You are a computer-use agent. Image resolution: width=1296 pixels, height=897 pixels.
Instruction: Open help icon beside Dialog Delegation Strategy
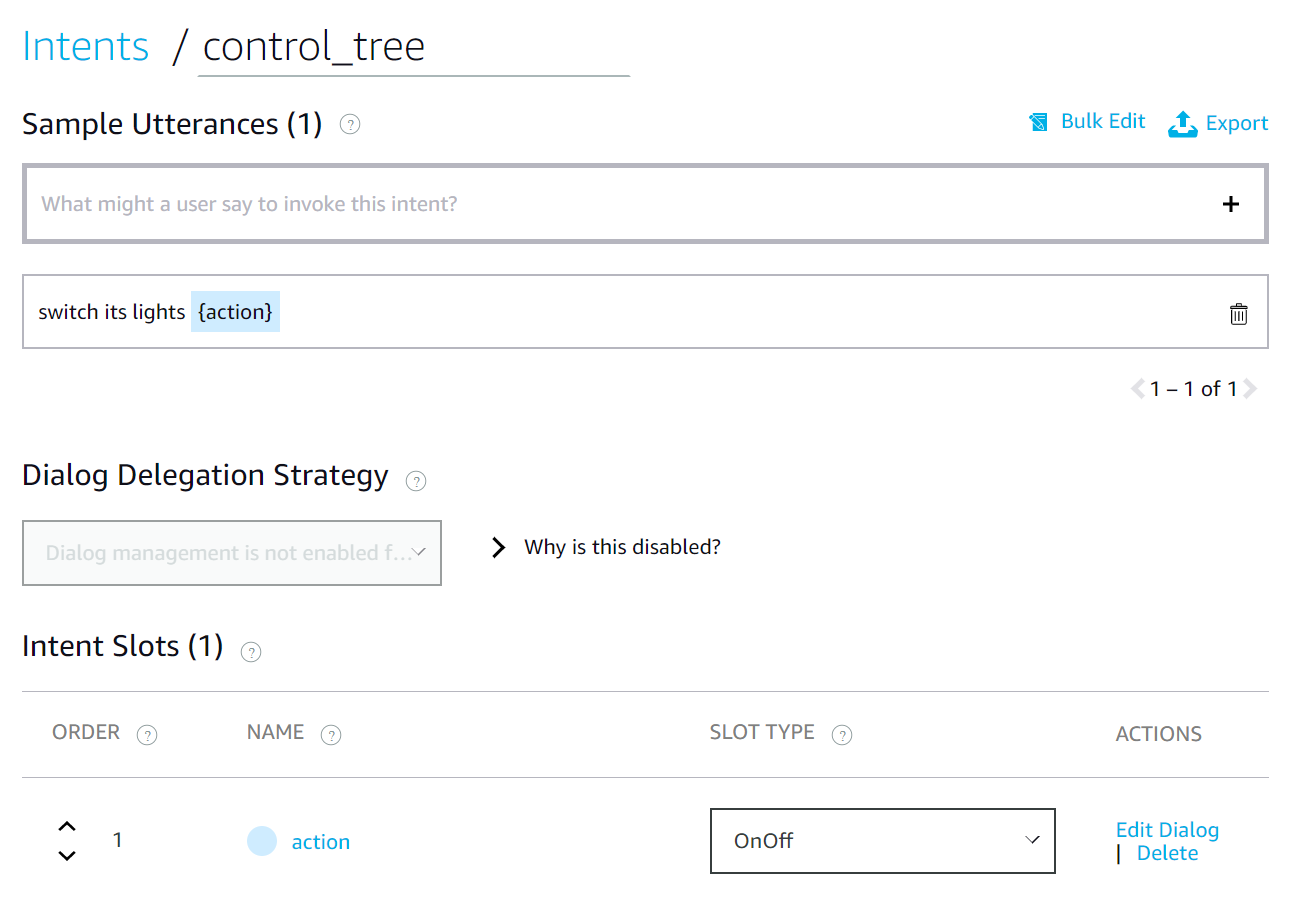click(x=416, y=481)
